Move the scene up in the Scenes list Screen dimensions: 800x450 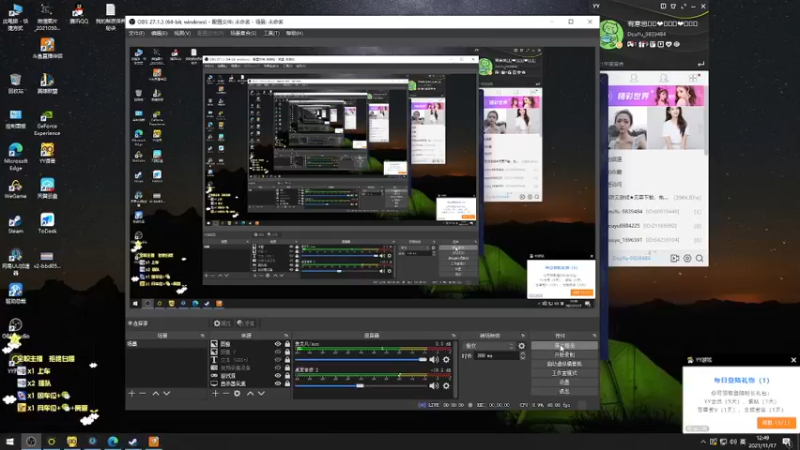(156, 393)
